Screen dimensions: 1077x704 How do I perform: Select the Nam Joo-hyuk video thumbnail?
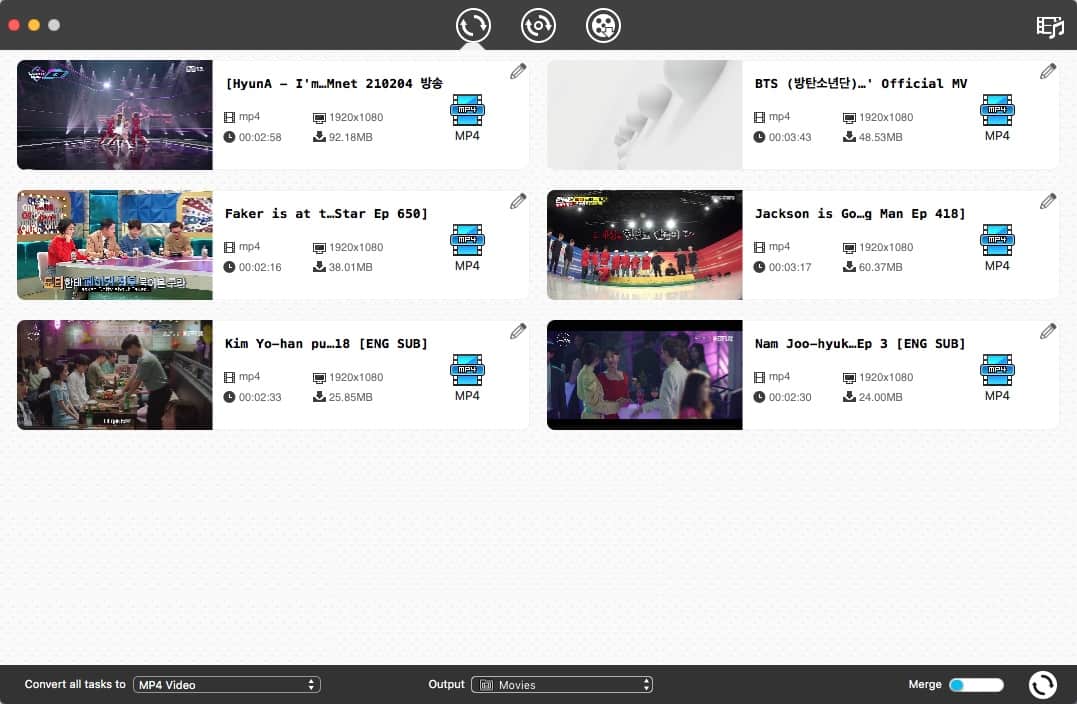(644, 375)
